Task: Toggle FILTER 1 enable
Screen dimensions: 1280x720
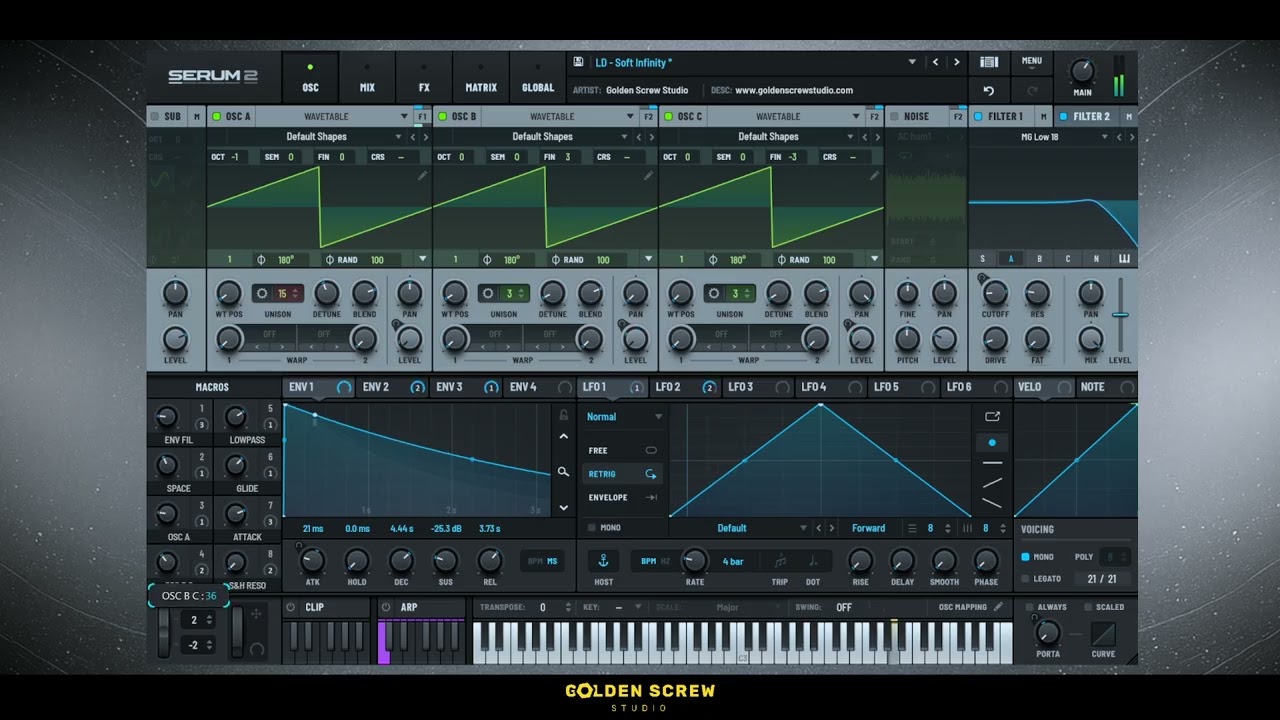Action: point(978,116)
